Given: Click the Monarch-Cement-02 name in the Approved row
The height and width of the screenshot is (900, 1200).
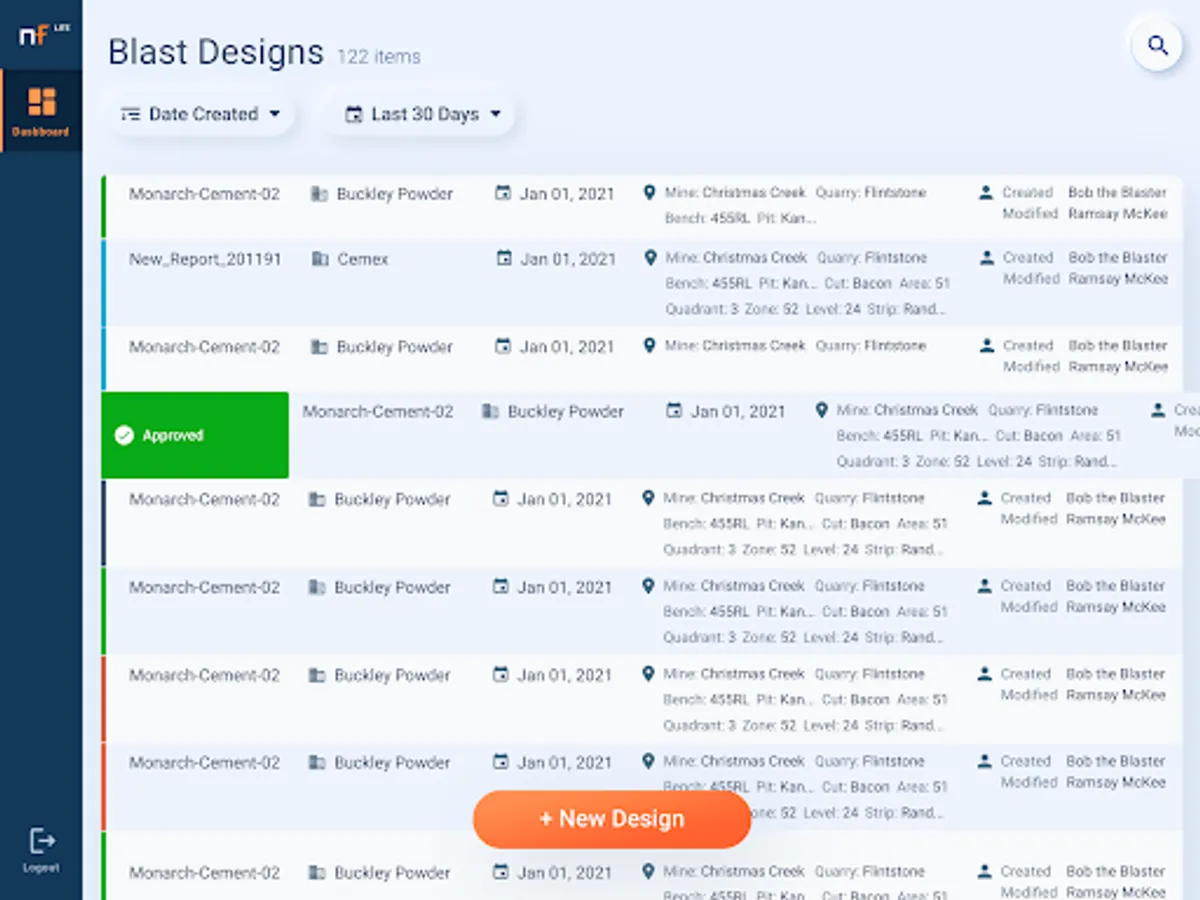Looking at the screenshot, I should pyautogui.click(x=378, y=411).
